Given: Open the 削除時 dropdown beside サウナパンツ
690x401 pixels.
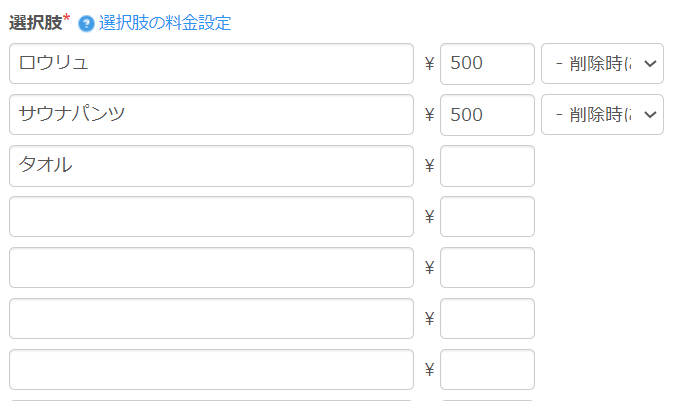Looking at the screenshot, I should [602, 115].
